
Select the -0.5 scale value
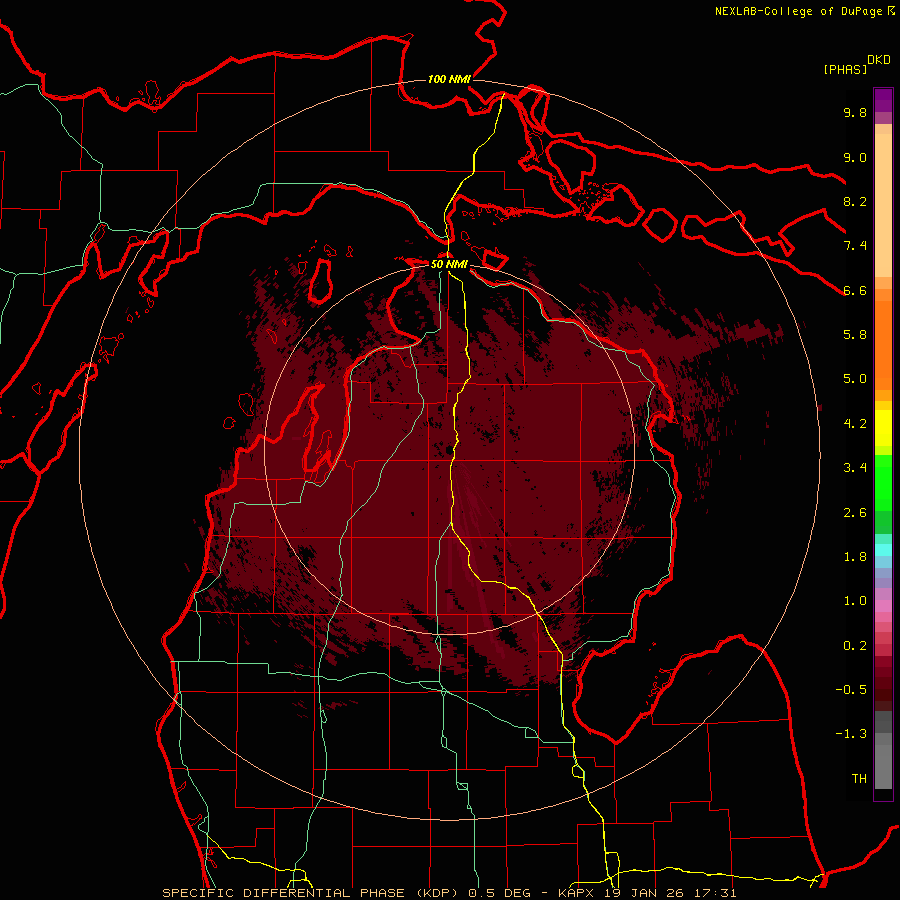pos(851,690)
